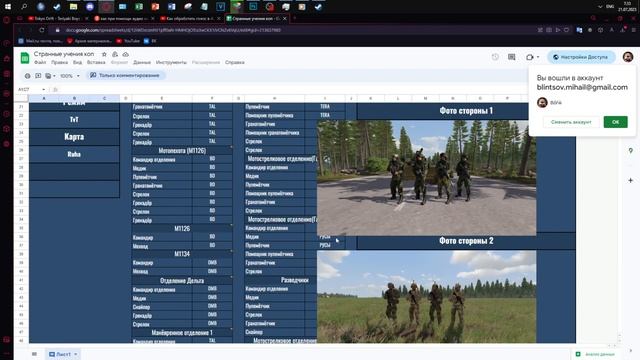The image size is (640, 360).
Task: Select the Фото стороны 1 soldiers image
Action: click(427, 178)
